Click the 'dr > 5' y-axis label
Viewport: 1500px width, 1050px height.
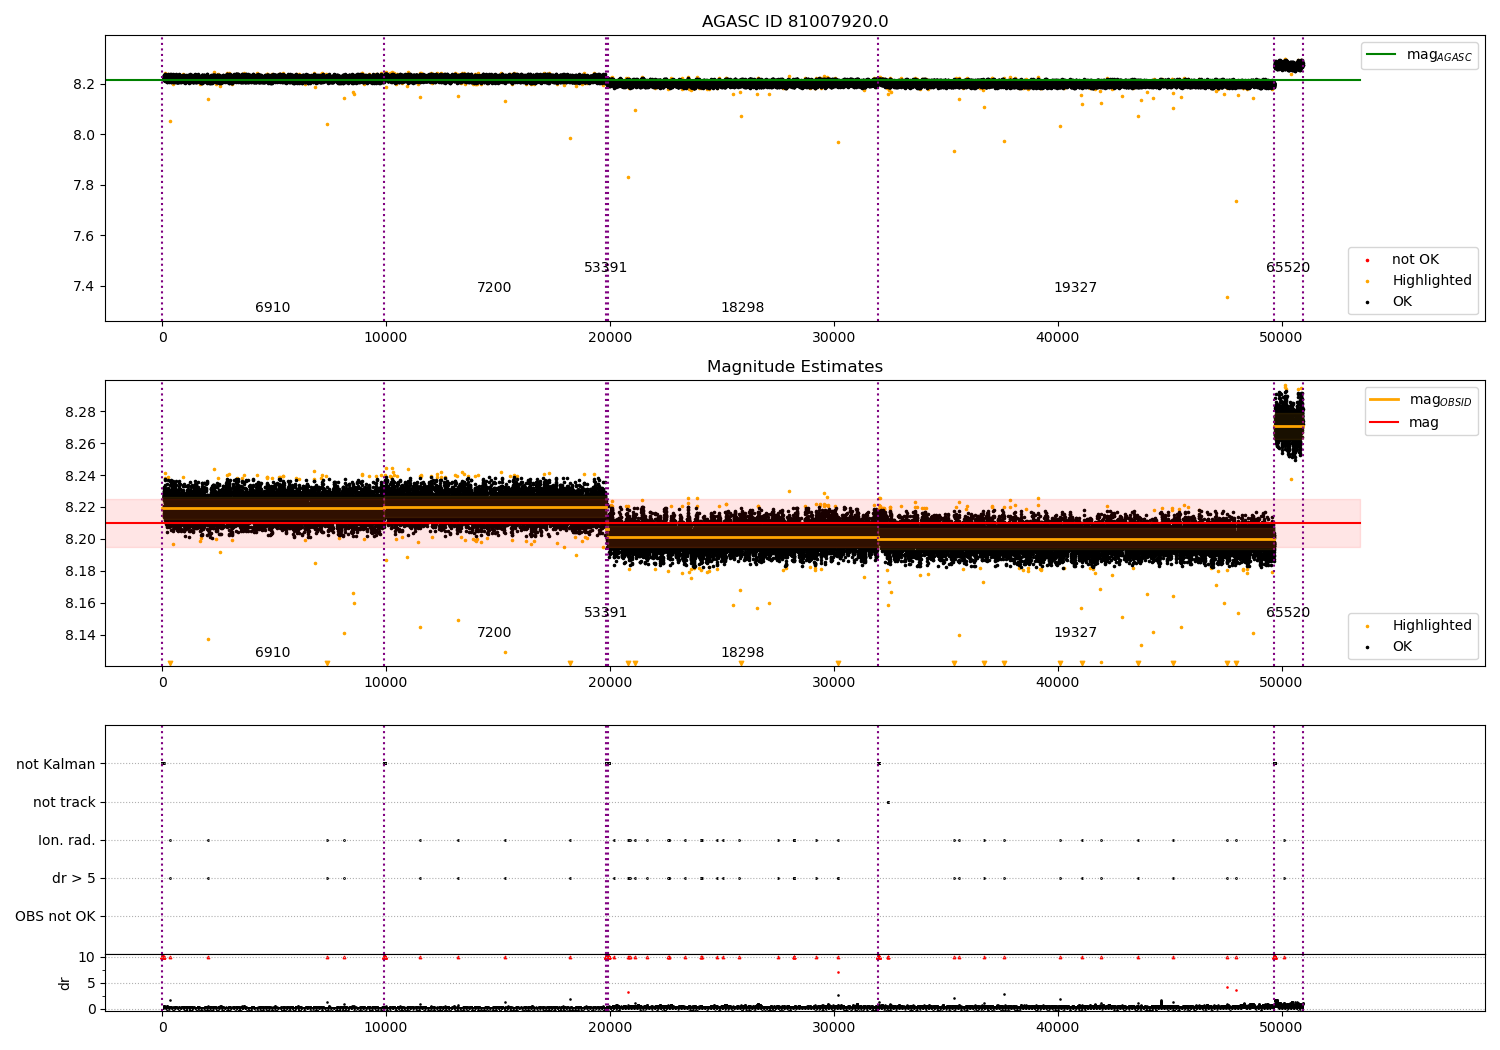(x=74, y=878)
